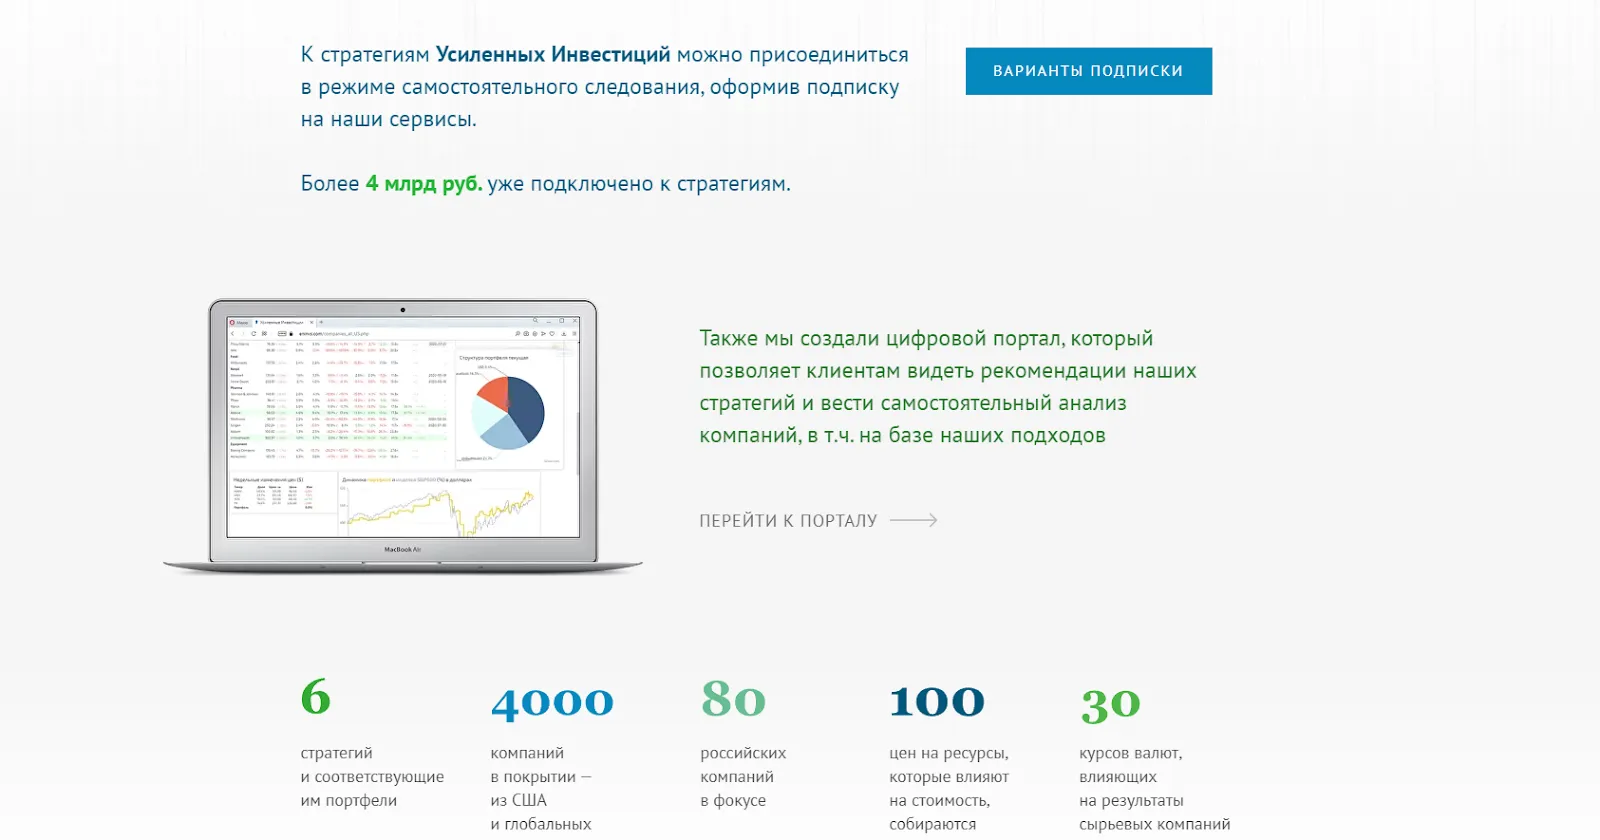Click the green paragraph about цифровой портал
This screenshot has height=840, width=1600.
(x=948, y=387)
